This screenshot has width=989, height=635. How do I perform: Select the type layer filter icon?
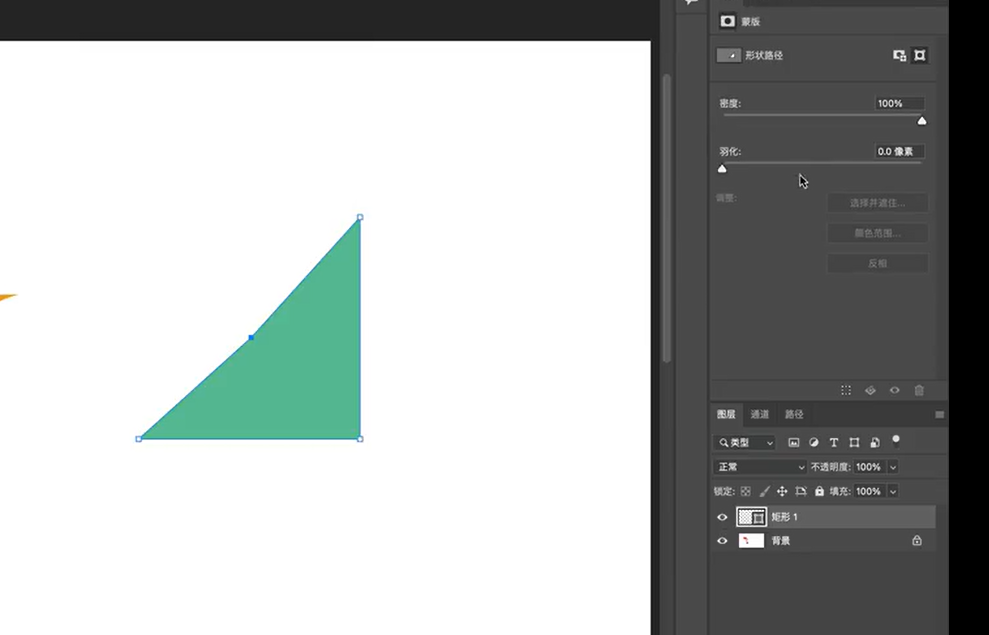[834, 443]
